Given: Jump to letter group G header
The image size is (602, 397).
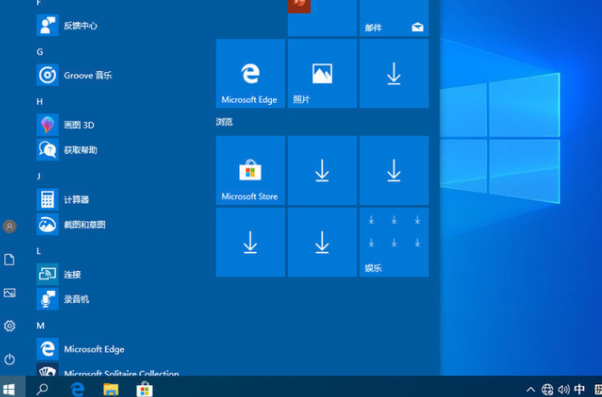Looking at the screenshot, I should [40, 52].
